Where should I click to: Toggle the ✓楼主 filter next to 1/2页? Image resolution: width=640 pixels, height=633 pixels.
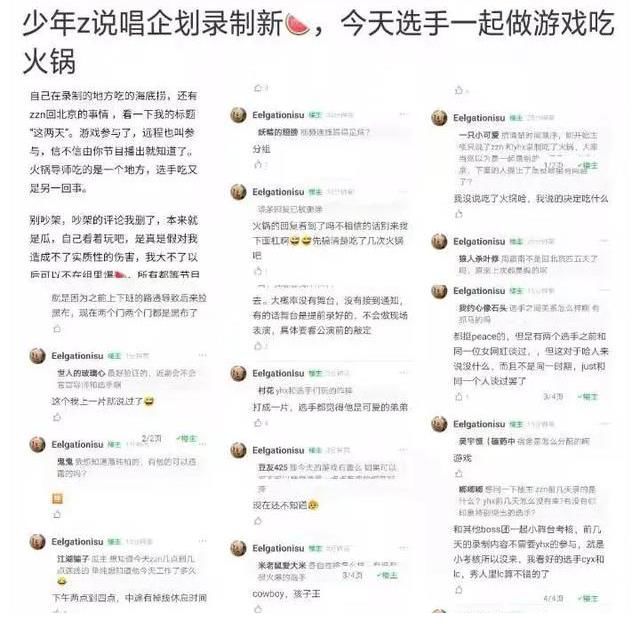(588, 165)
